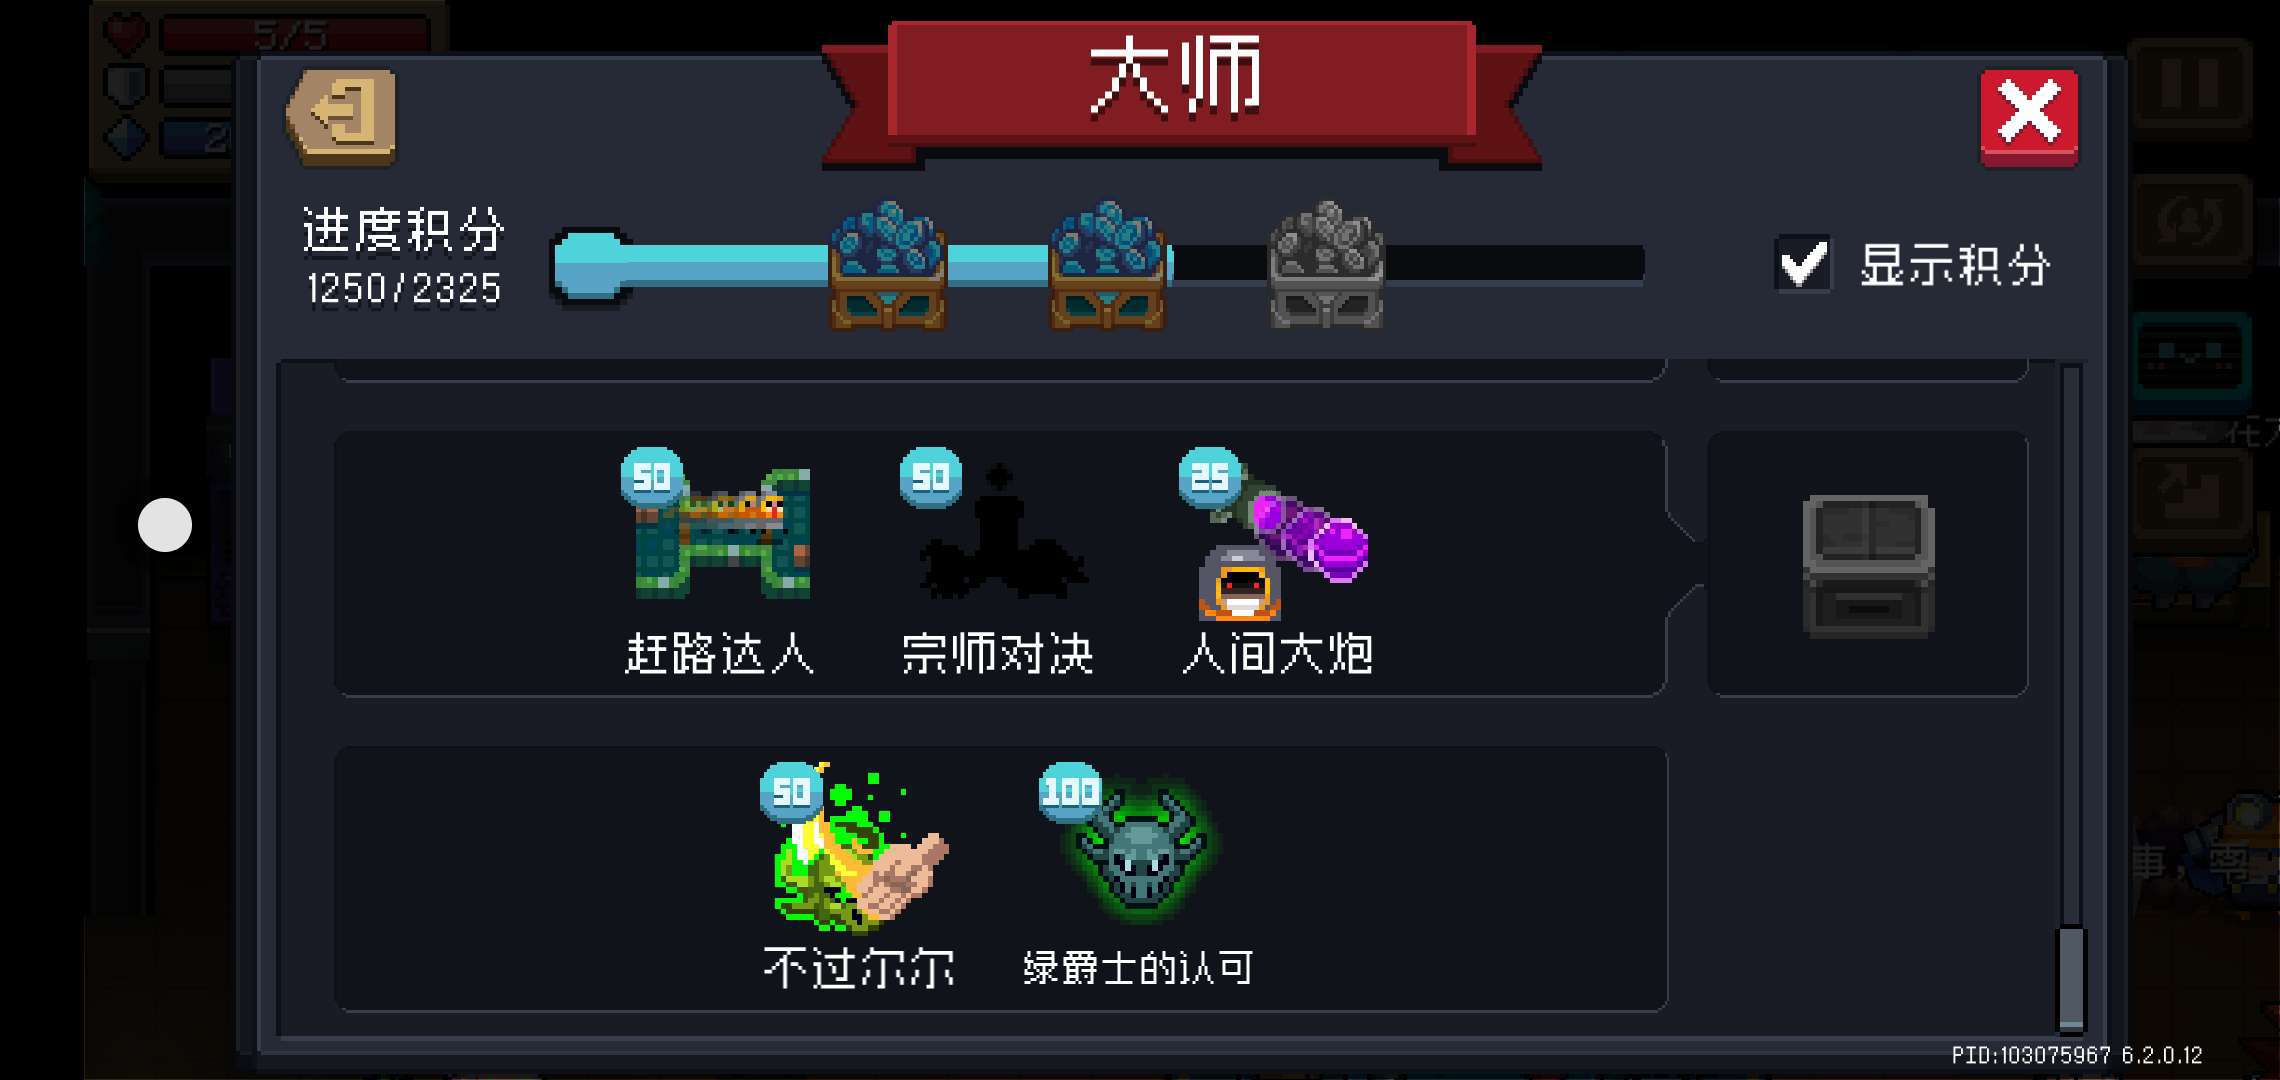Click the vertical scrollbar thumb
The image size is (2280, 1080).
tap(2071, 979)
